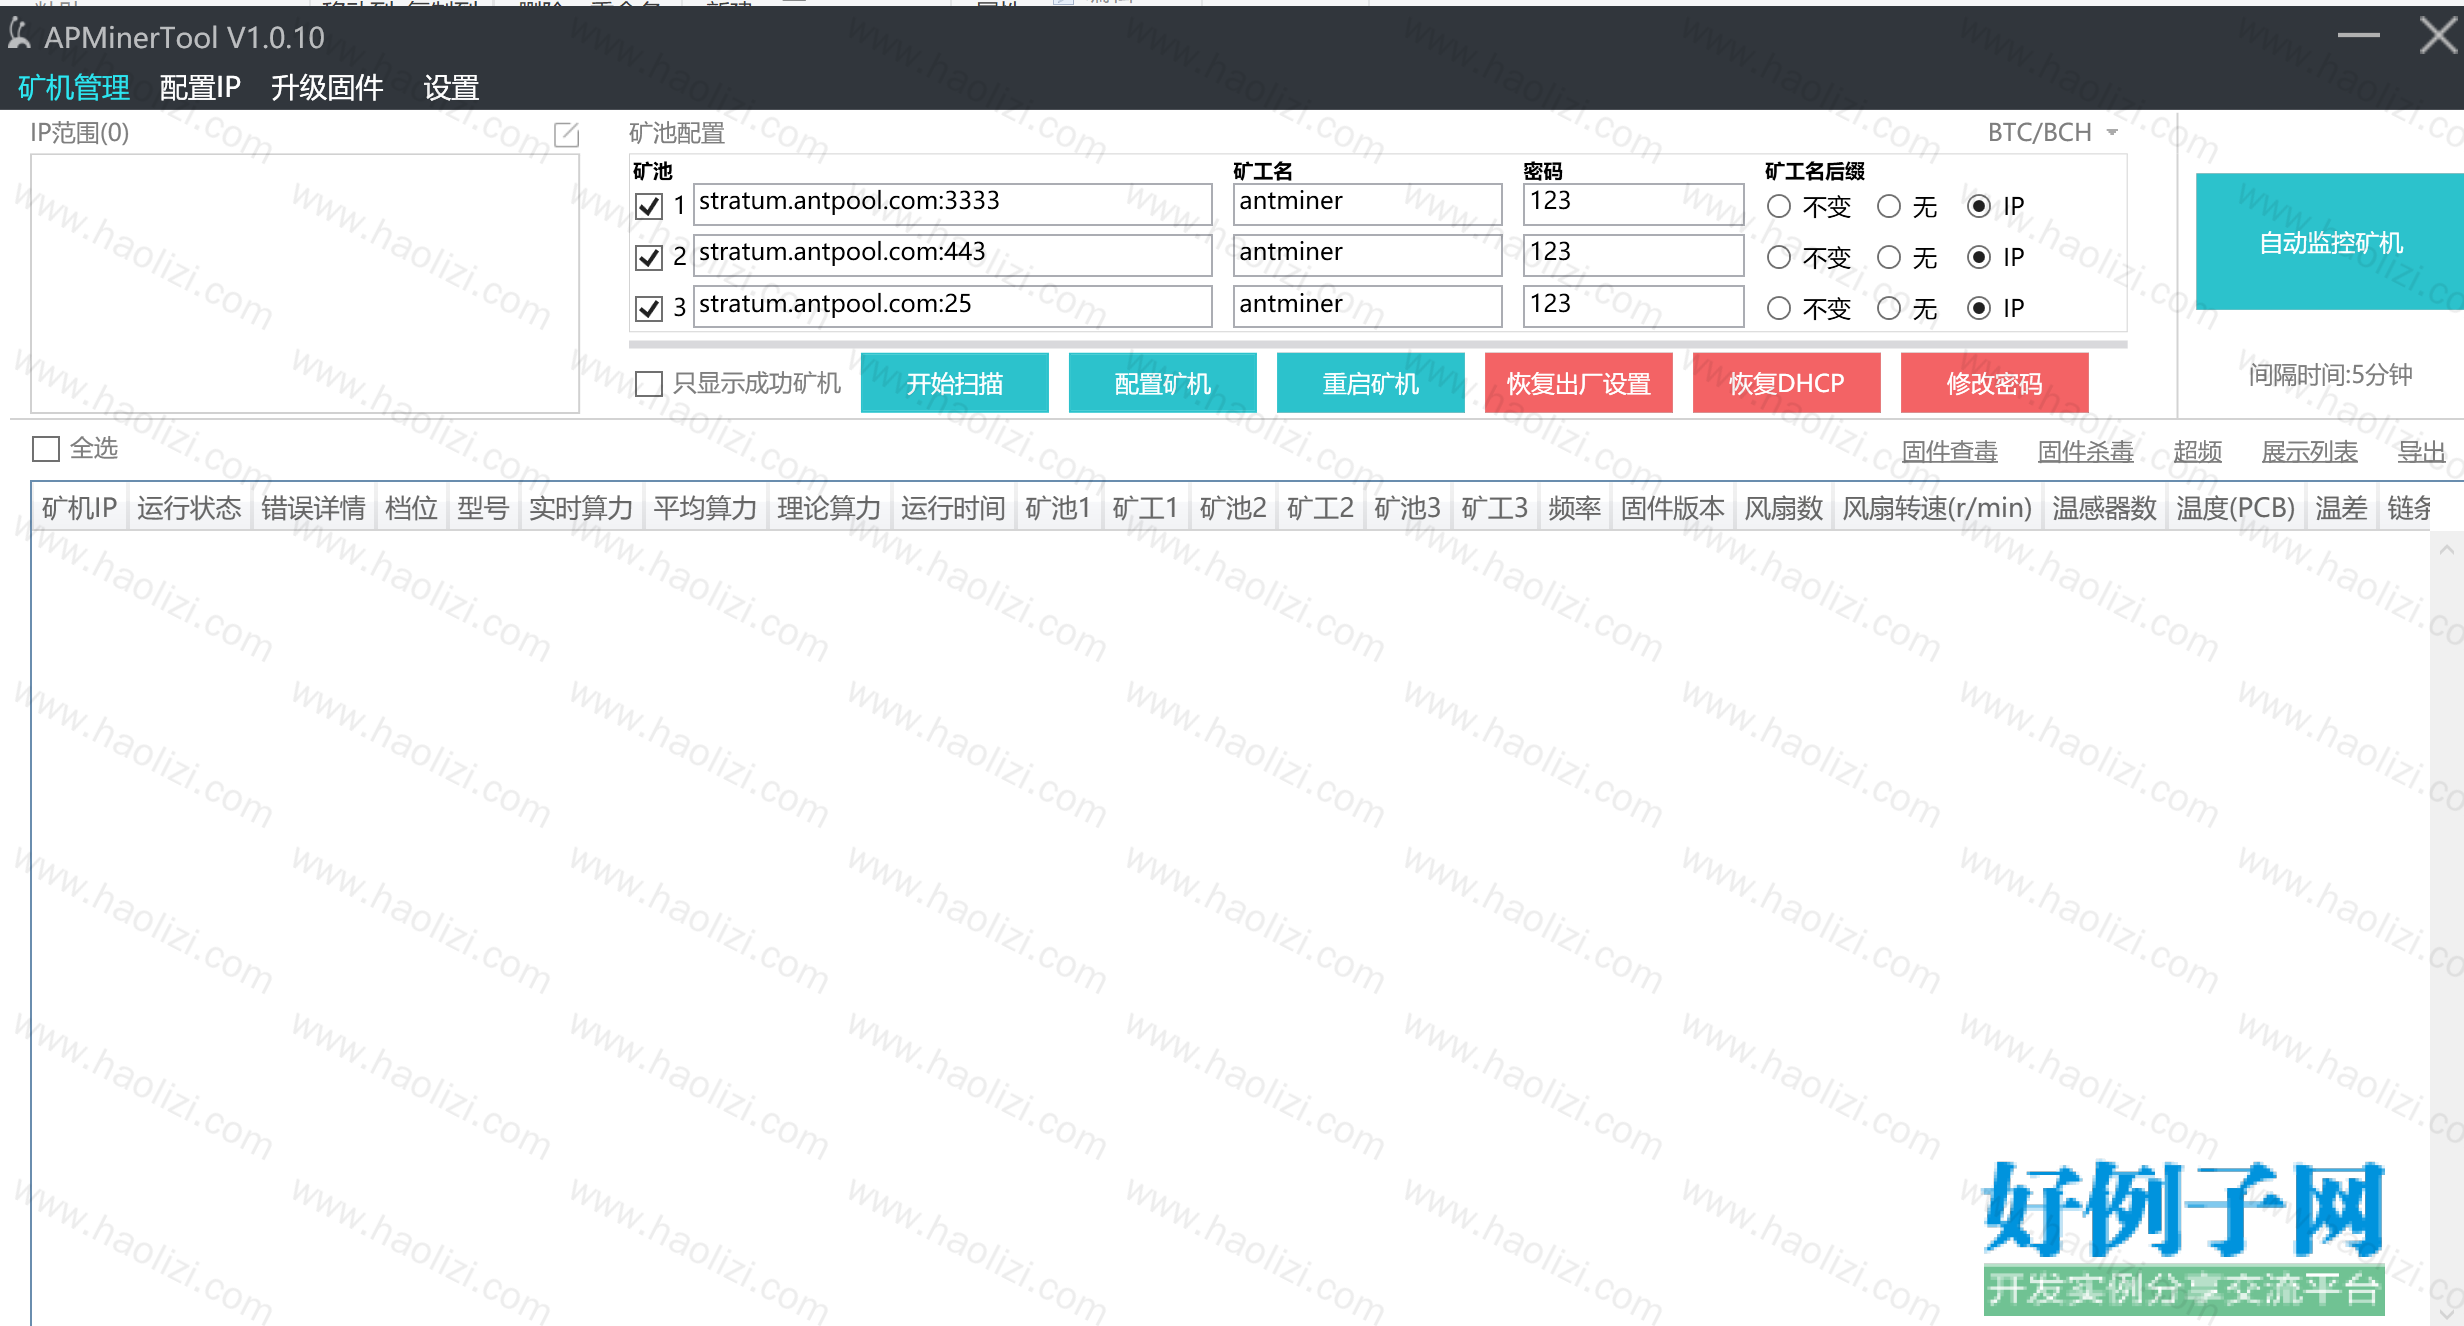The height and width of the screenshot is (1326, 2464).
Task: Select 无 suffix for pool 2
Action: click(1888, 257)
